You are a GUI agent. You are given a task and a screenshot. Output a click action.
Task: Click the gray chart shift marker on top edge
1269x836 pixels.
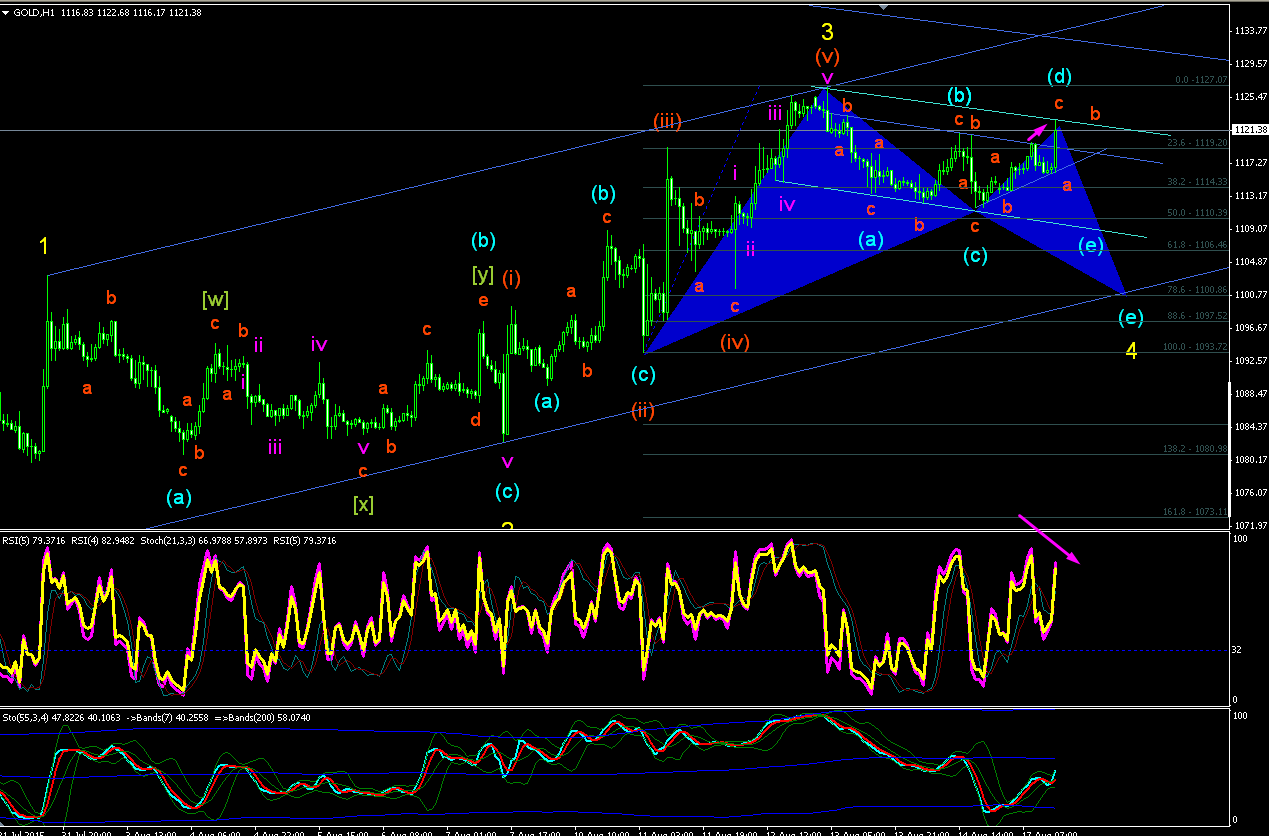pyautogui.click(x=882, y=6)
